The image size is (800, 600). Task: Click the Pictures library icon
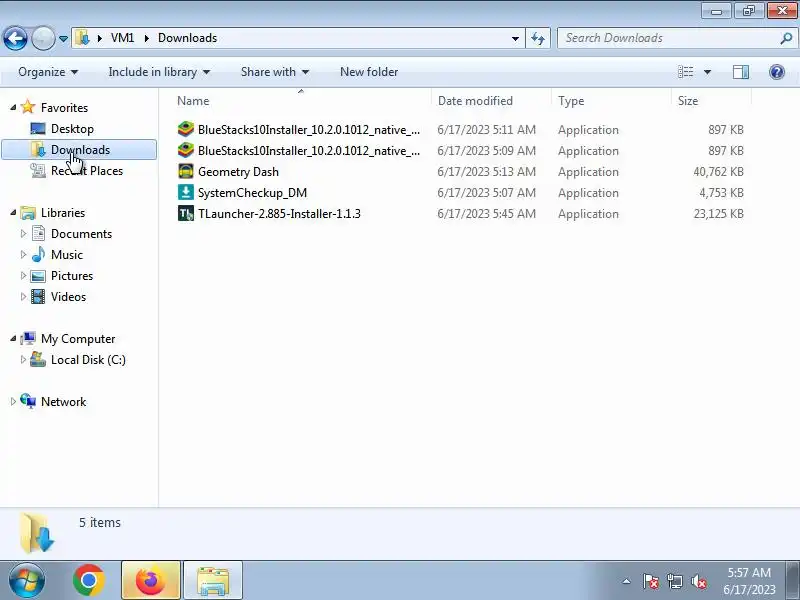click(x=38, y=276)
